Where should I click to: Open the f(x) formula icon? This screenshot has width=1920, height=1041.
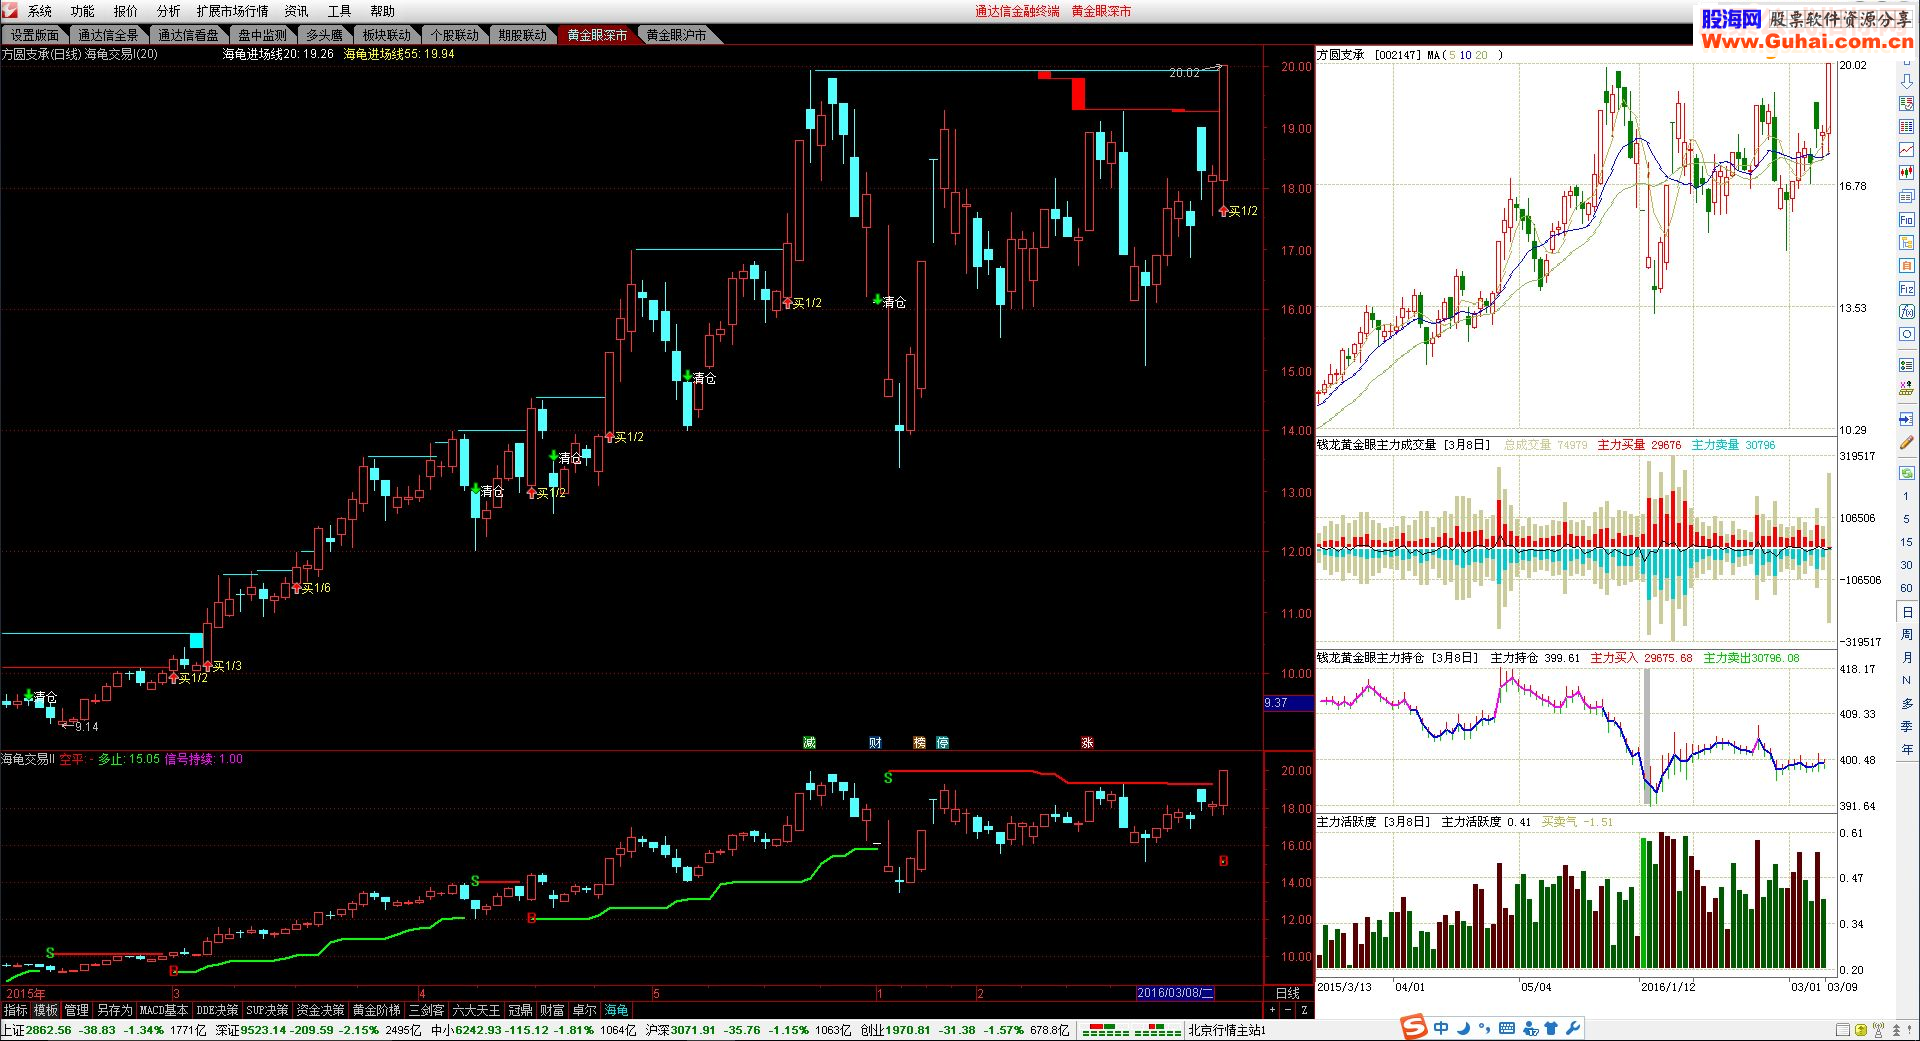point(1906,312)
